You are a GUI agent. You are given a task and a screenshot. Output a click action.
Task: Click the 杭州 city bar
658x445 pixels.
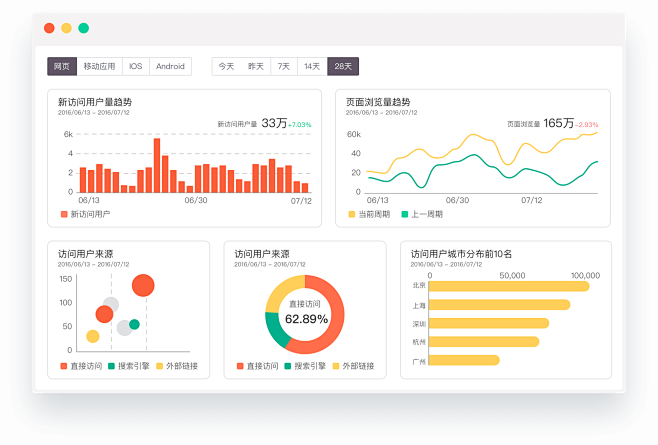tap(484, 342)
